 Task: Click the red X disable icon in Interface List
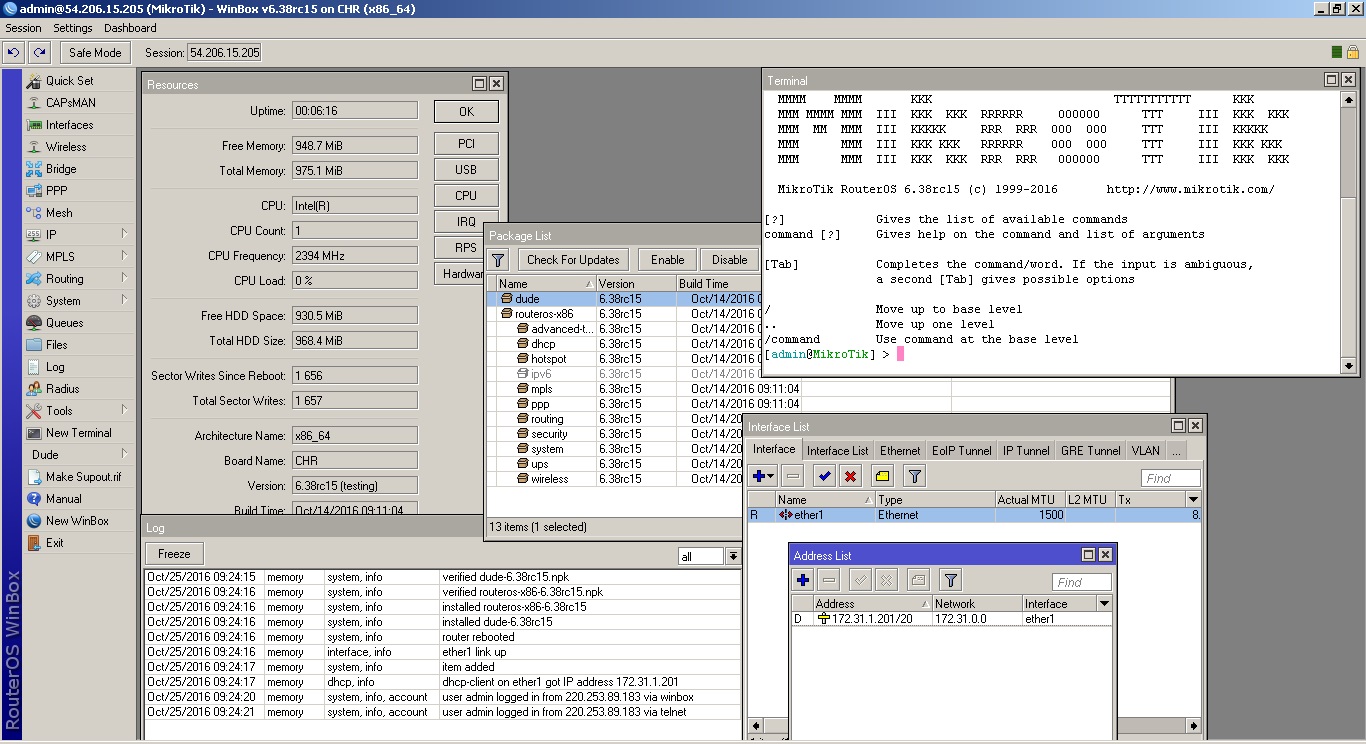tap(850, 476)
